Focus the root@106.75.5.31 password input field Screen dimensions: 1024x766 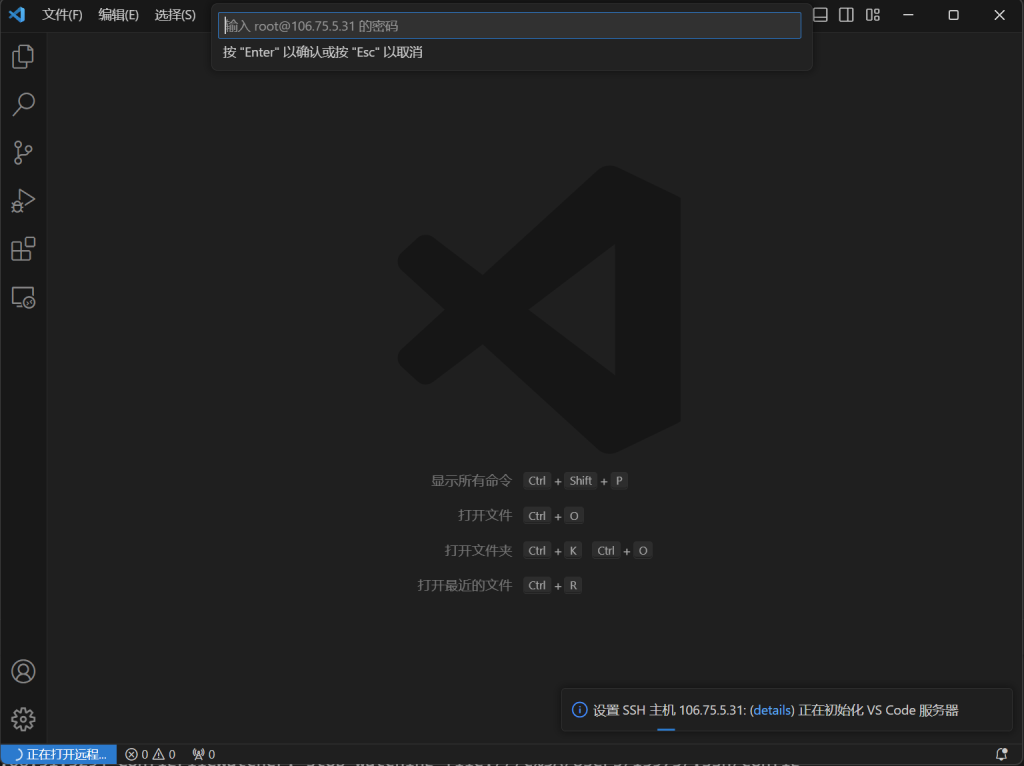pos(509,26)
